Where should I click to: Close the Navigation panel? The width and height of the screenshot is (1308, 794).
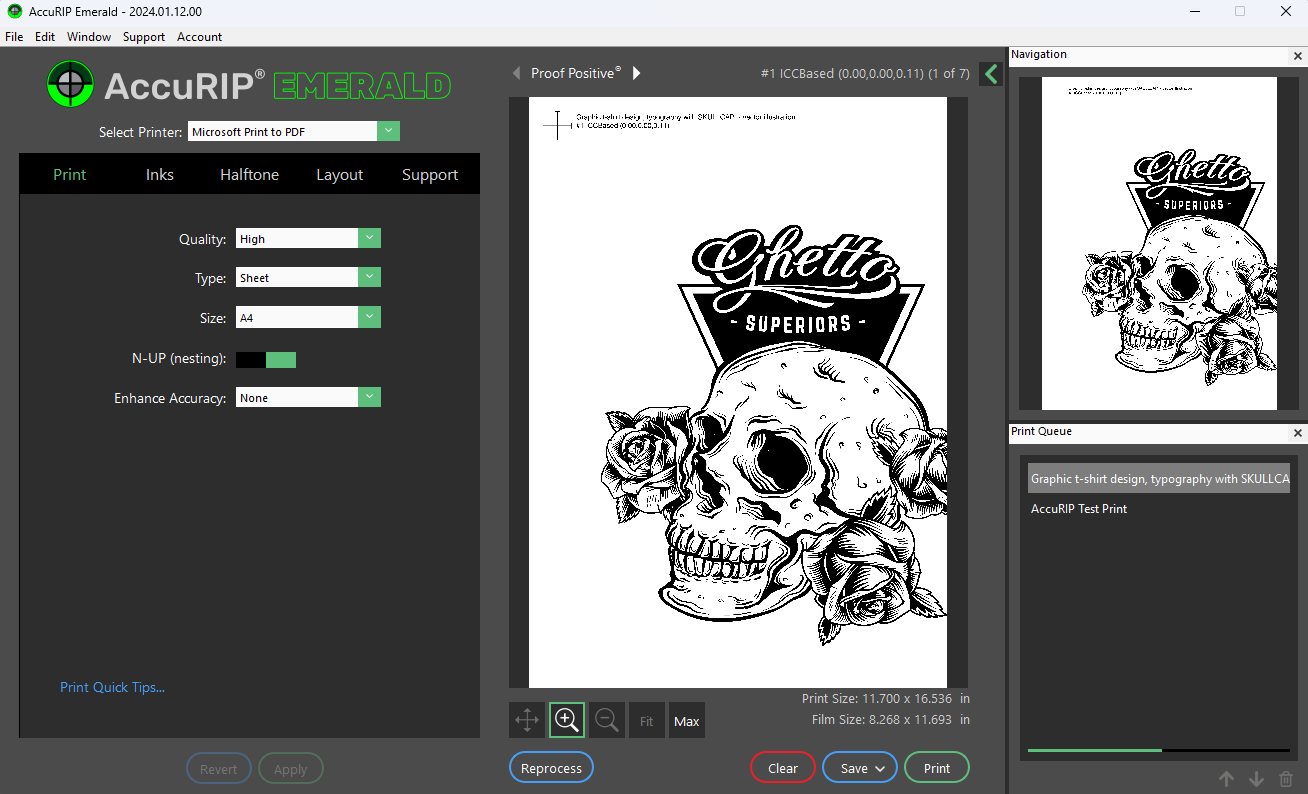pyautogui.click(x=1298, y=55)
